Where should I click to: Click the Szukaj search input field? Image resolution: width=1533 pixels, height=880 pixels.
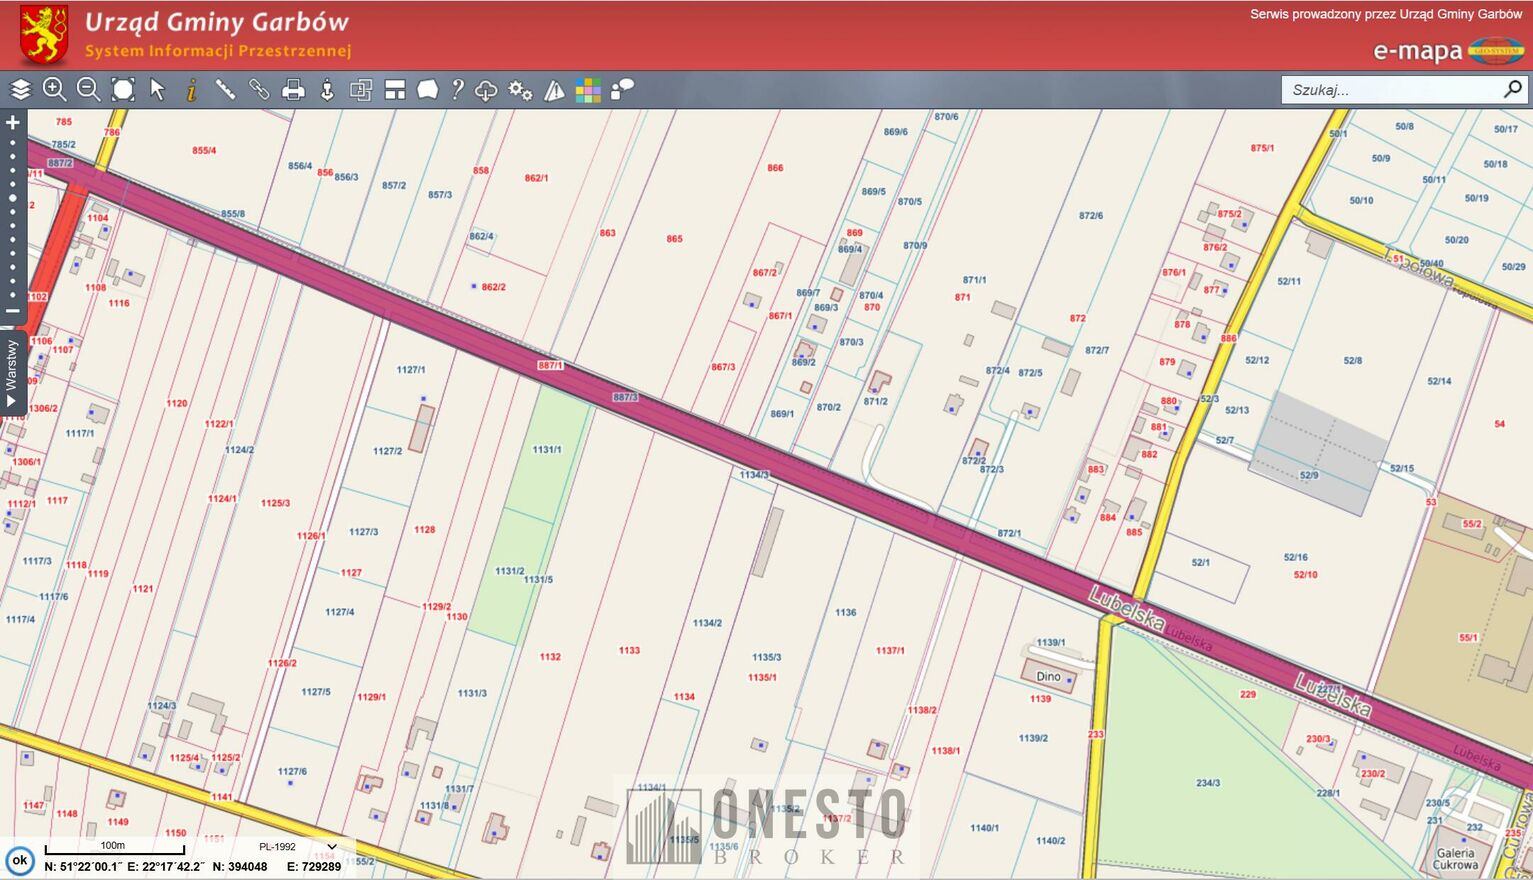coord(1390,90)
